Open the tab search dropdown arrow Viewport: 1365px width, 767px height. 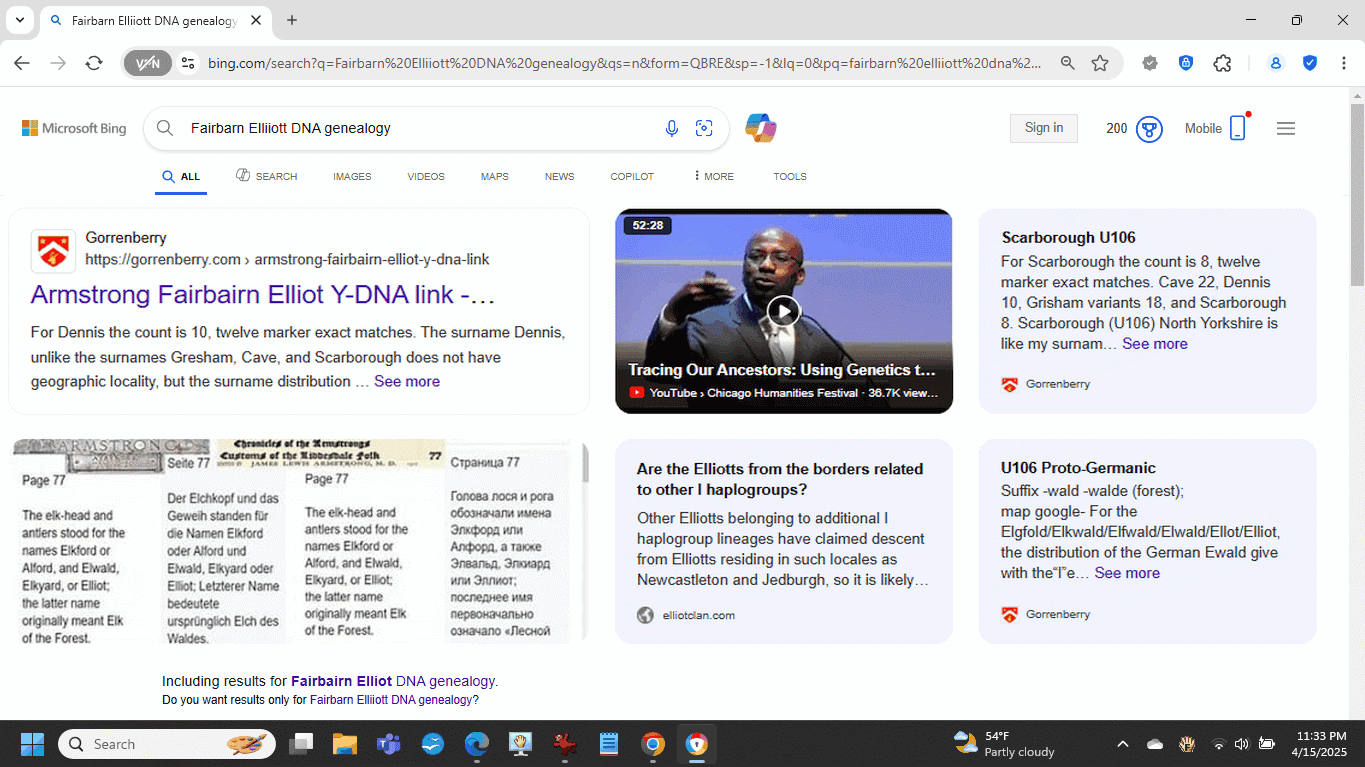19,20
